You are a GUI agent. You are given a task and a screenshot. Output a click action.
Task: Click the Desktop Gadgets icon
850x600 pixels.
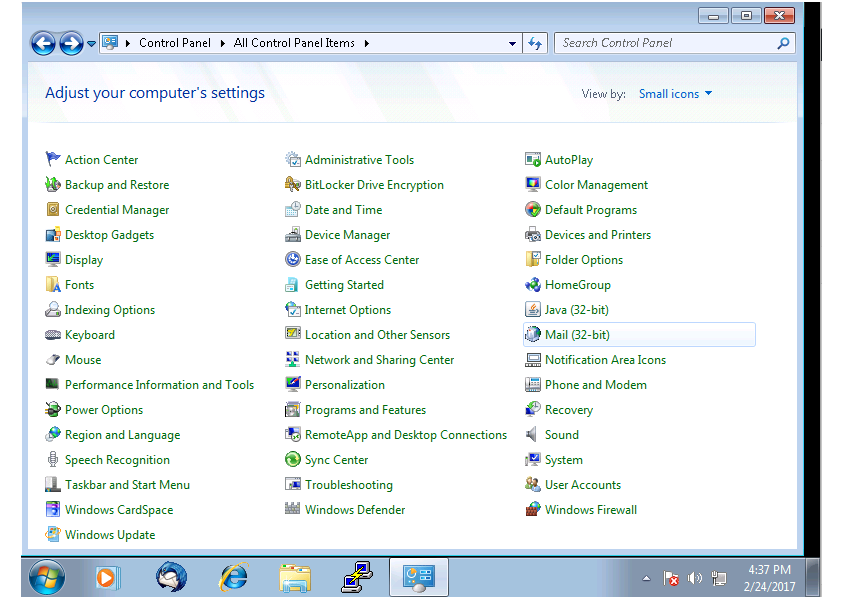(53, 234)
